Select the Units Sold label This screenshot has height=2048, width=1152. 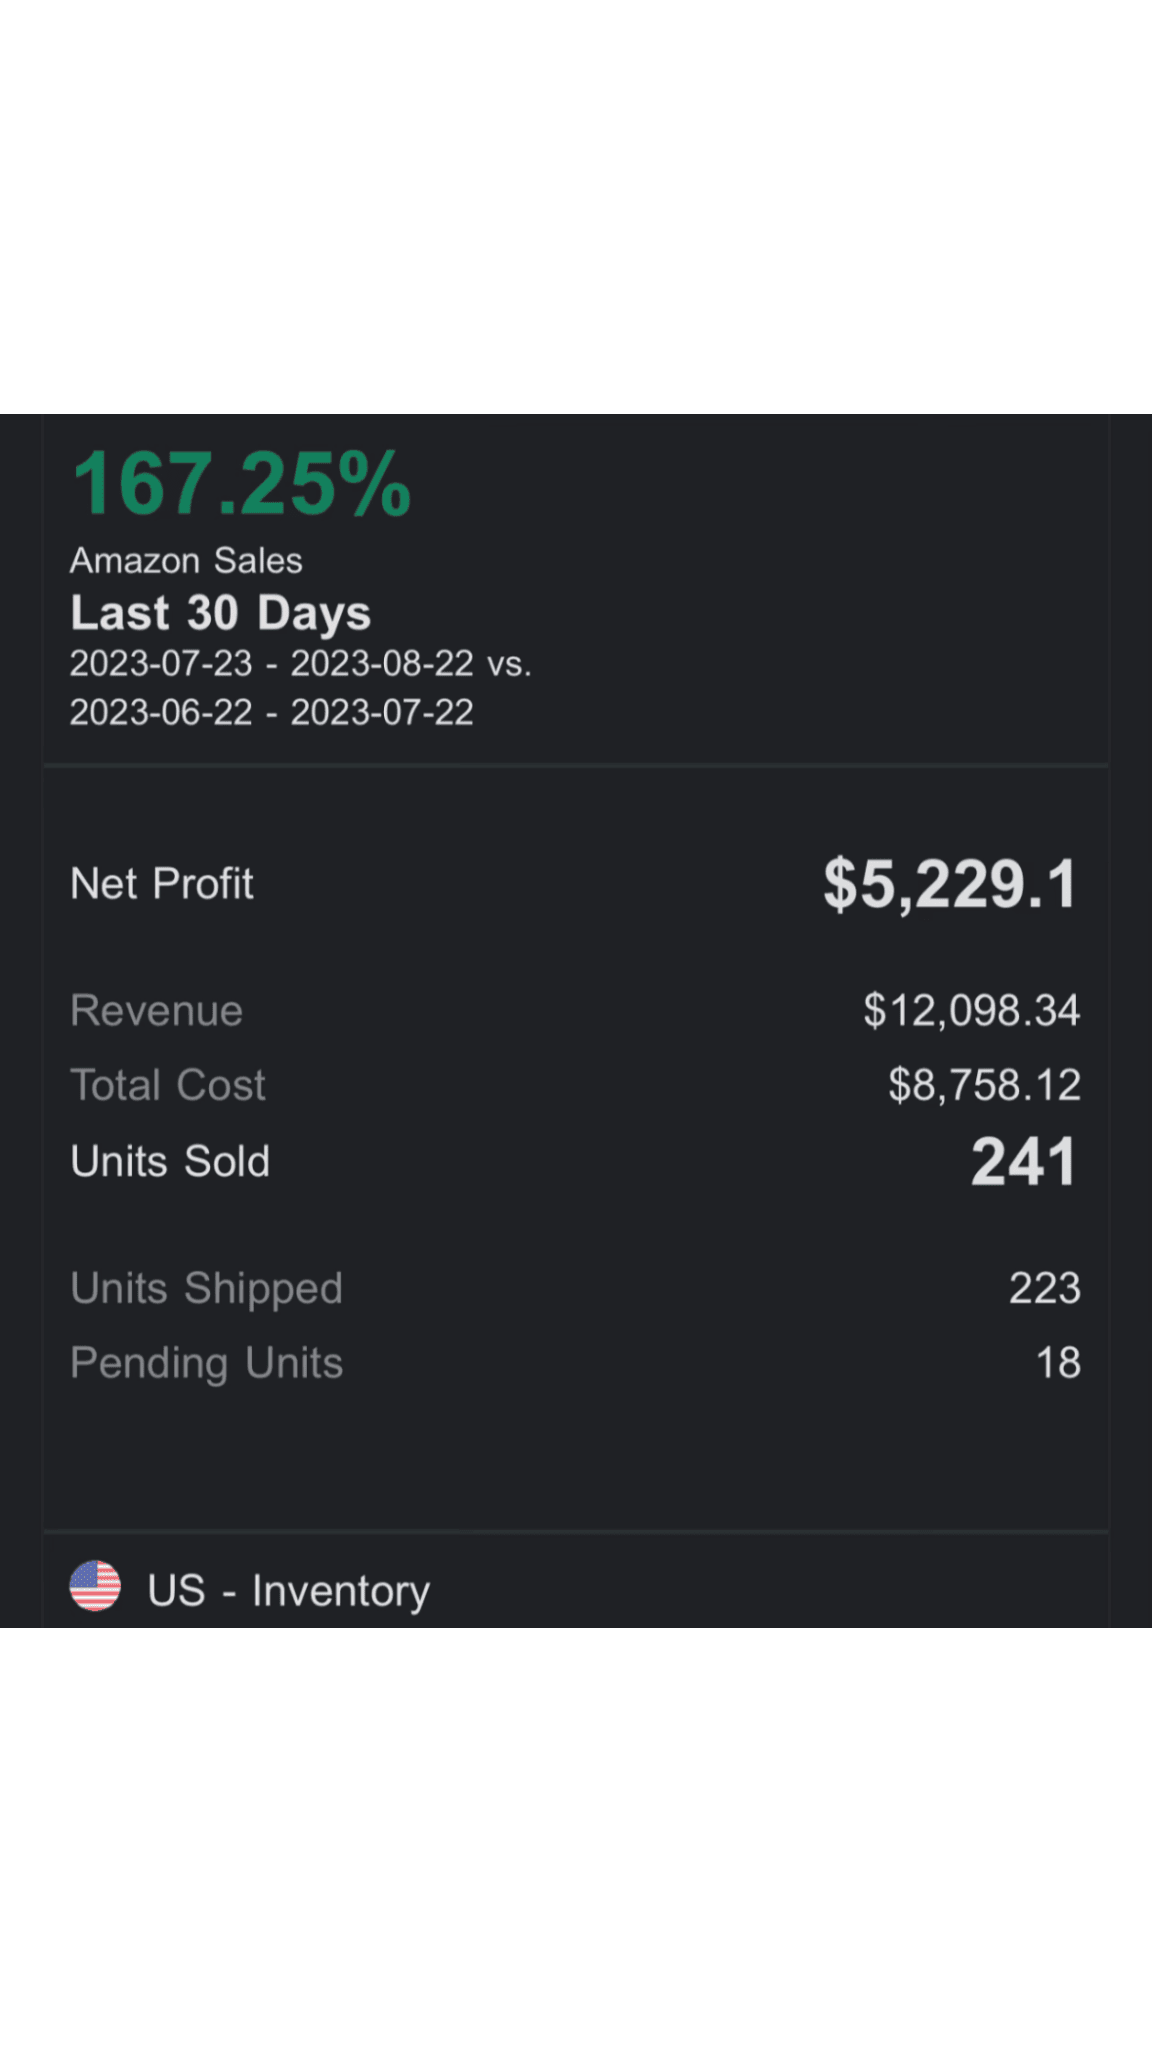(170, 1162)
